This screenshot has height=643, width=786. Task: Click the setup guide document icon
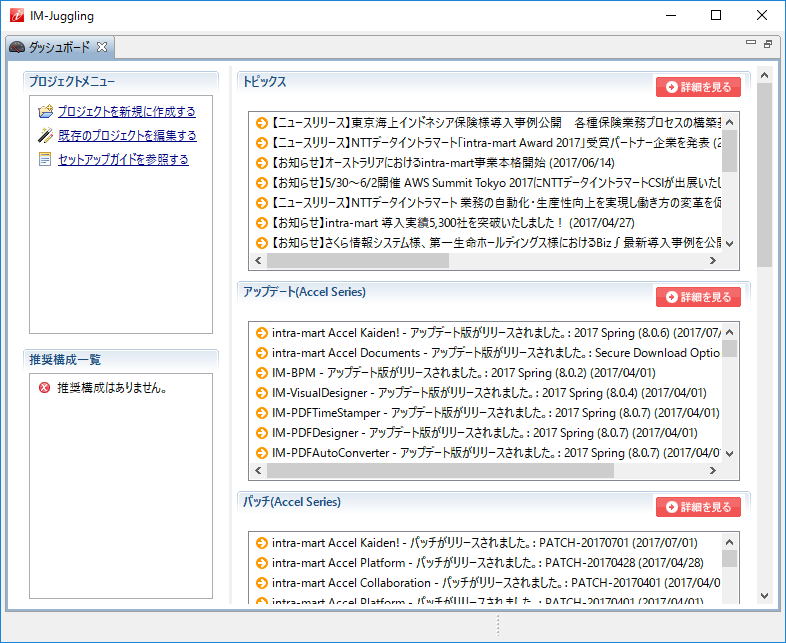[x=45, y=159]
